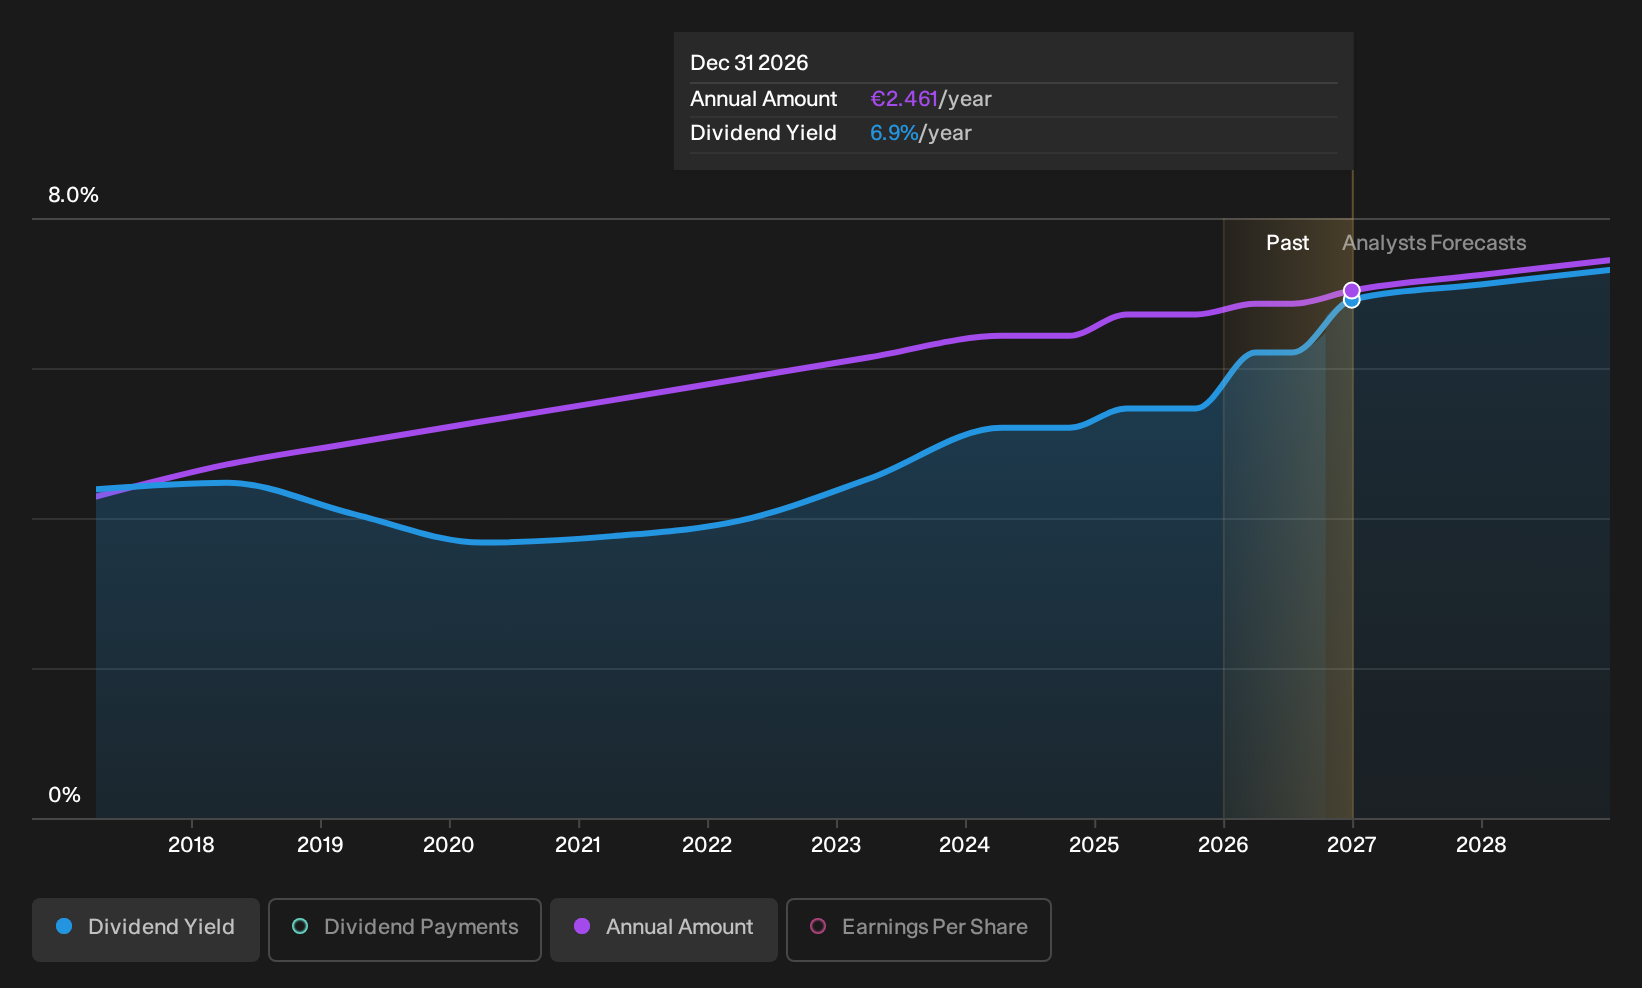Click the 2026 x-axis label
The width and height of the screenshot is (1642, 988).
point(1223,845)
